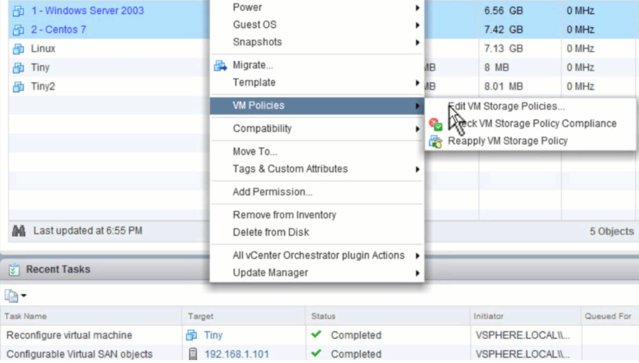
Task: Click the Reconfigure virtual machine task name
Action: pos(69,335)
